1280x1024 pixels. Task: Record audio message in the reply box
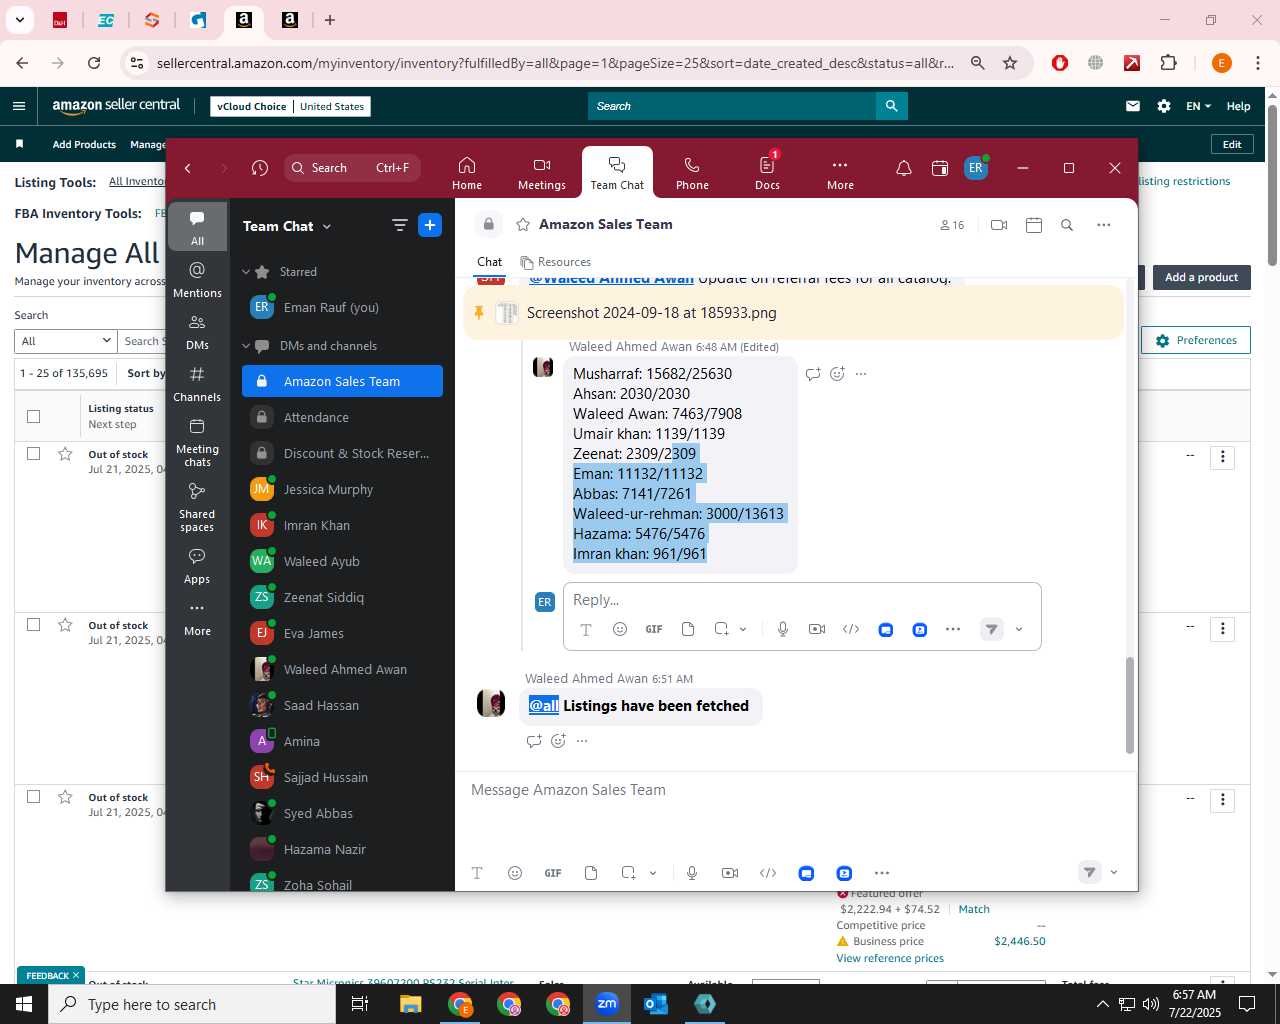783,629
